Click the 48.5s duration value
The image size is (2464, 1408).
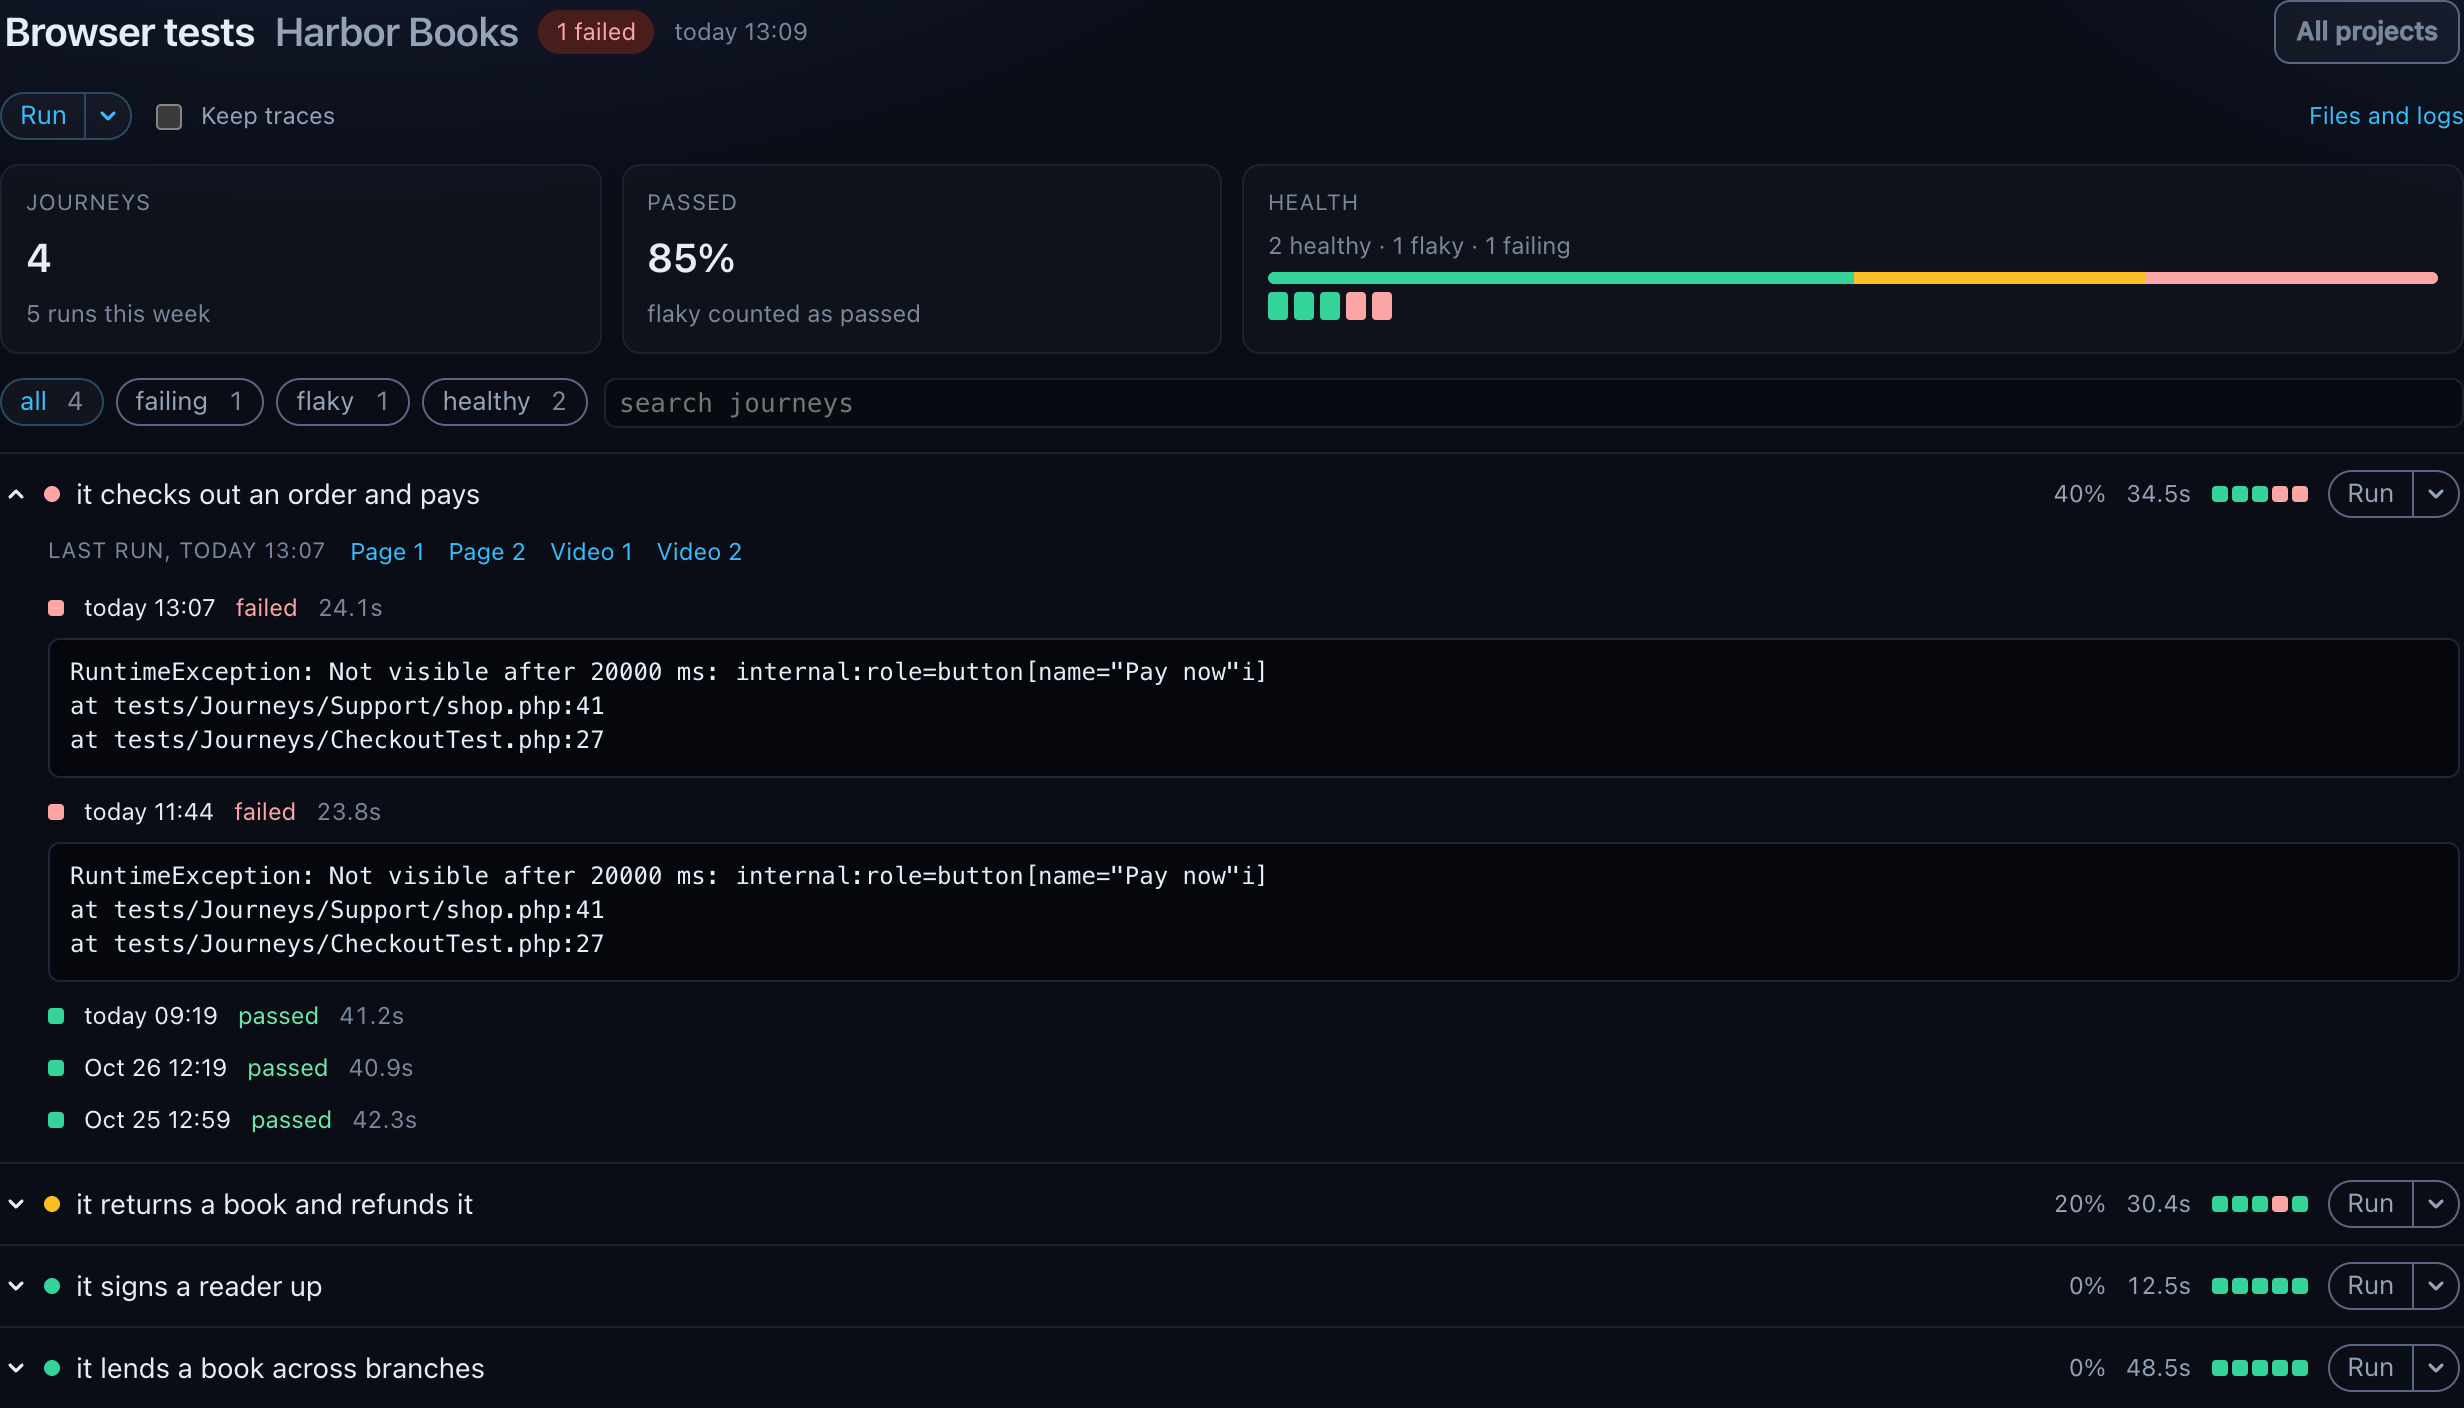point(2158,1368)
